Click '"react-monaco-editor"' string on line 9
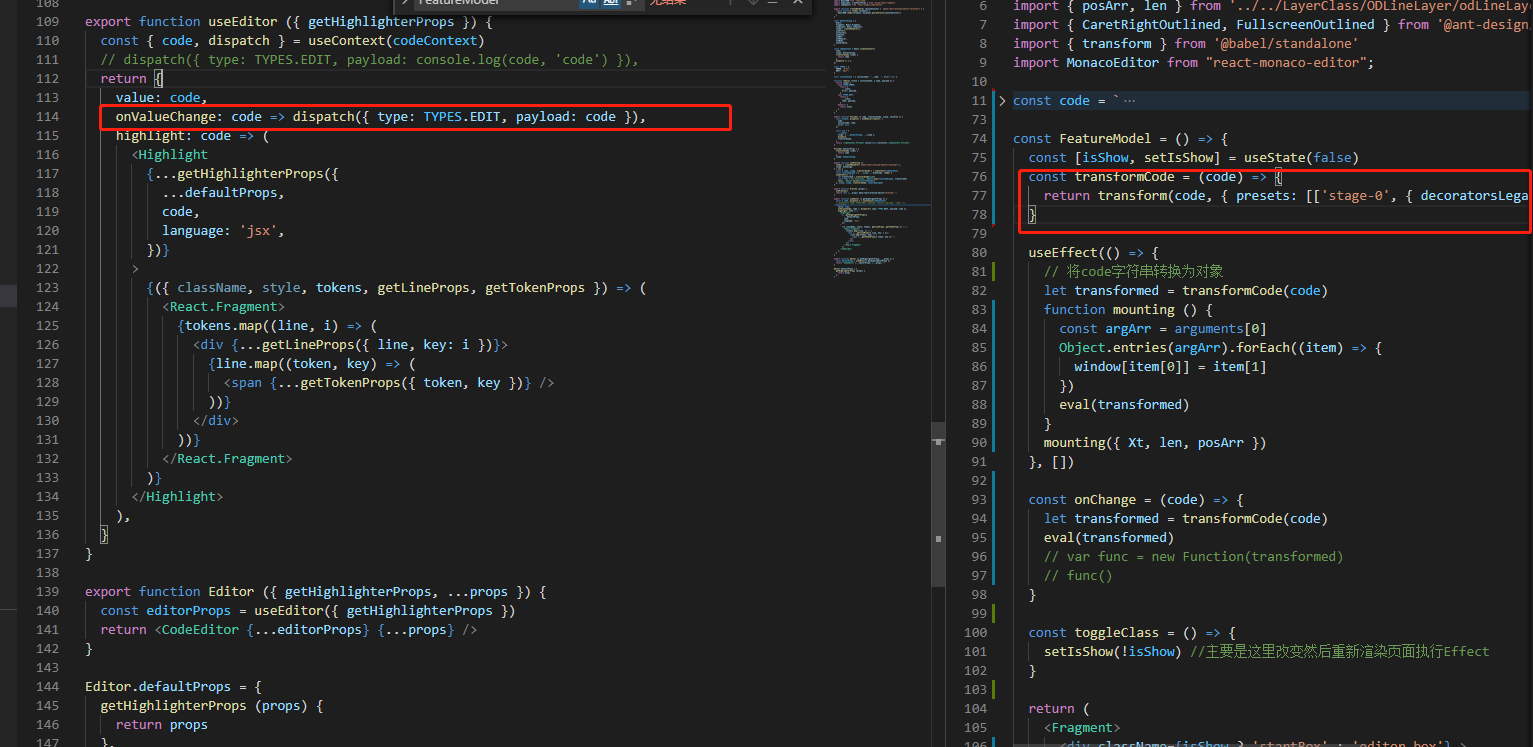 click(x=1286, y=63)
